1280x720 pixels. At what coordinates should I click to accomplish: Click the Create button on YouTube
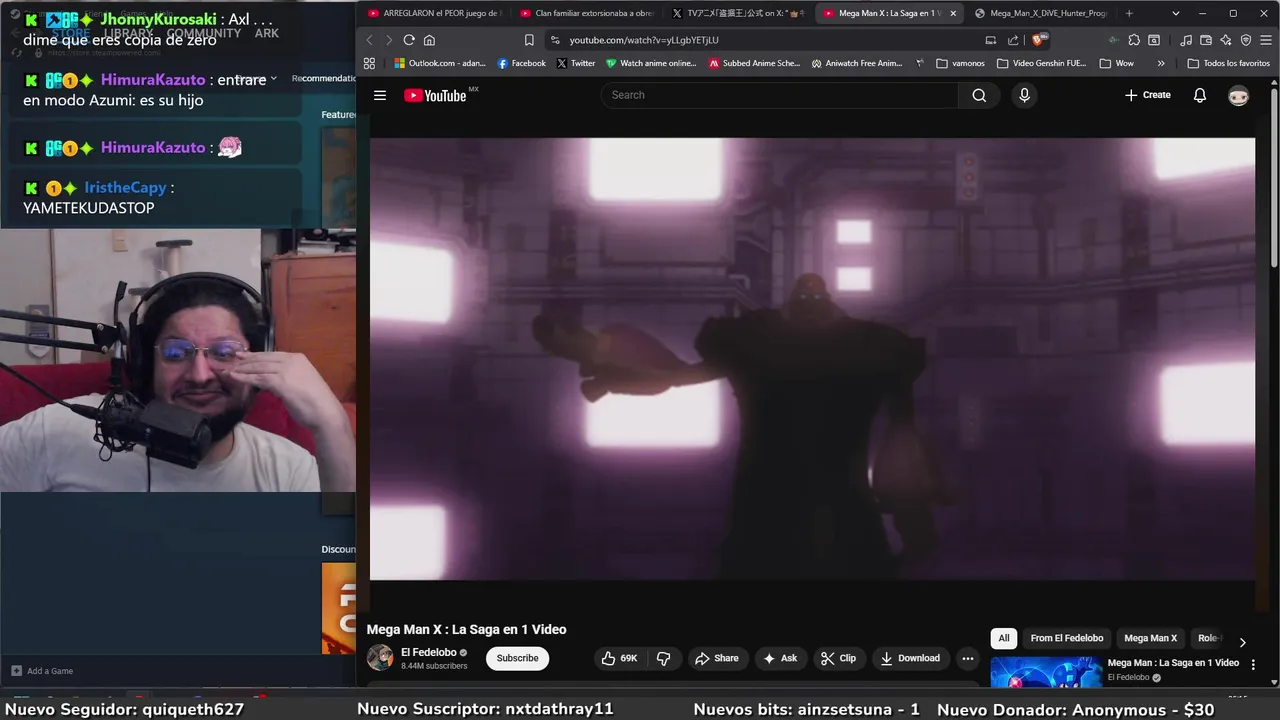click(x=1147, y=95)
